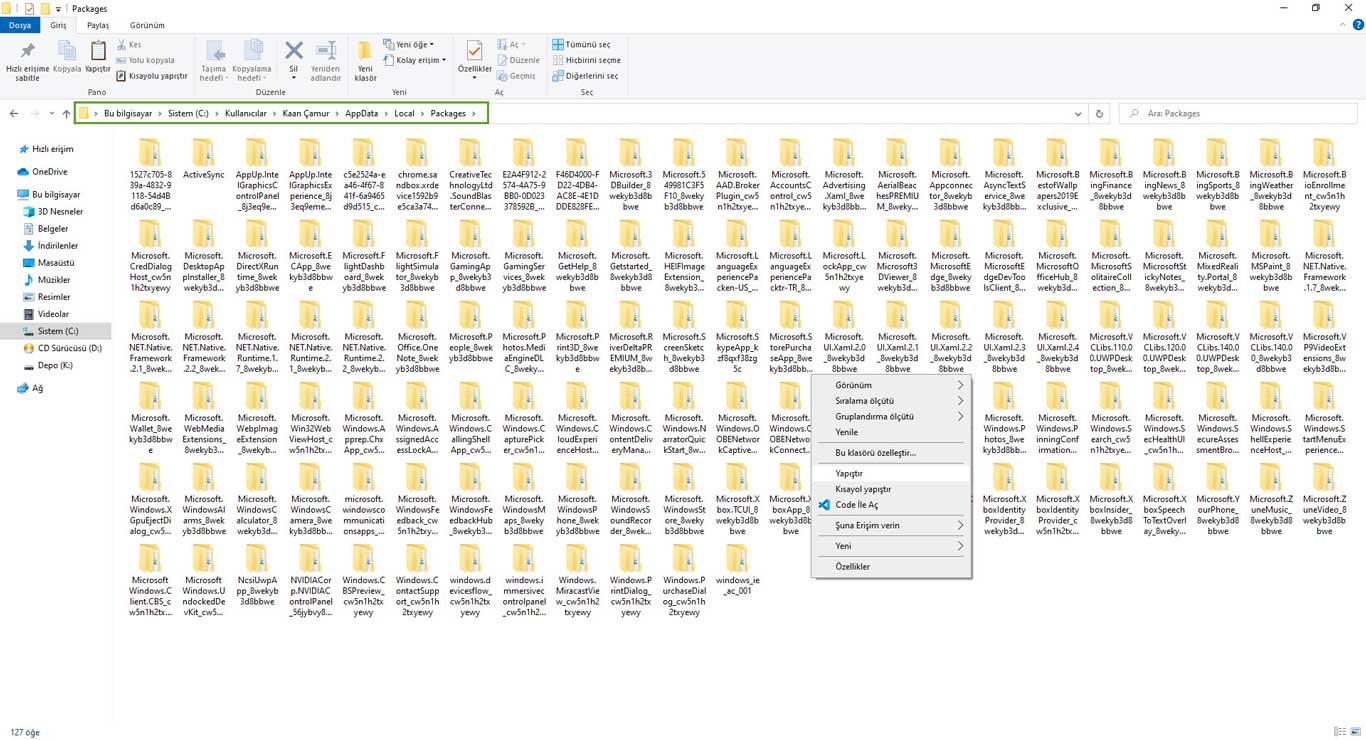Screen dimensions: 1366x740
Task: Open the address bar history dropdown arrow
Action: [1078, 113]
